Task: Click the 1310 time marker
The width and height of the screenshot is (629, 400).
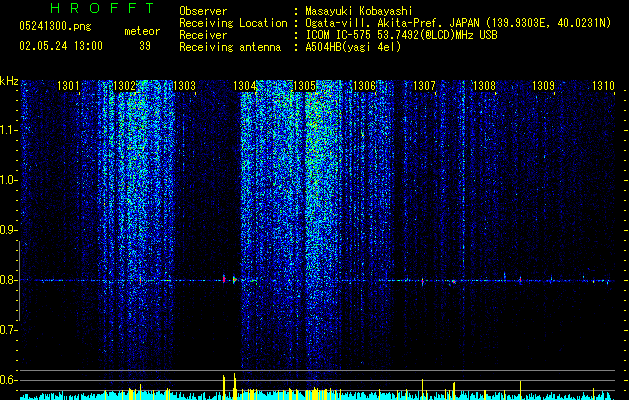Action: (x=603, y=86)
